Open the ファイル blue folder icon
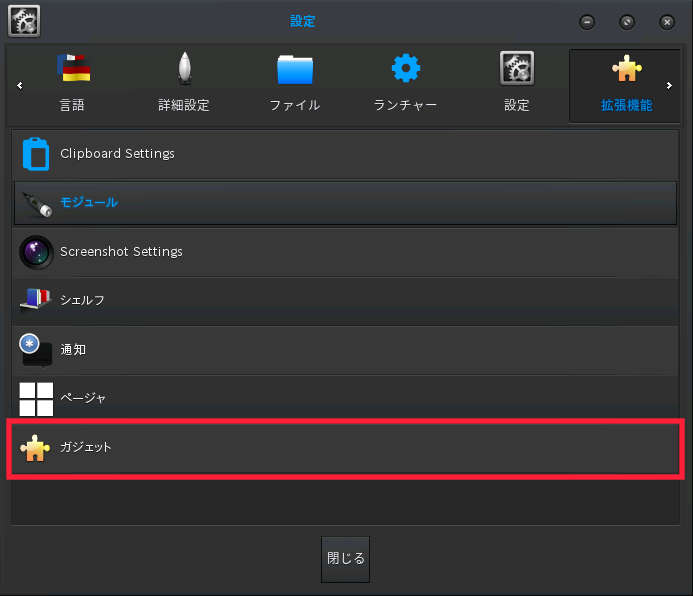693x596 pixels. pos(295,69)
